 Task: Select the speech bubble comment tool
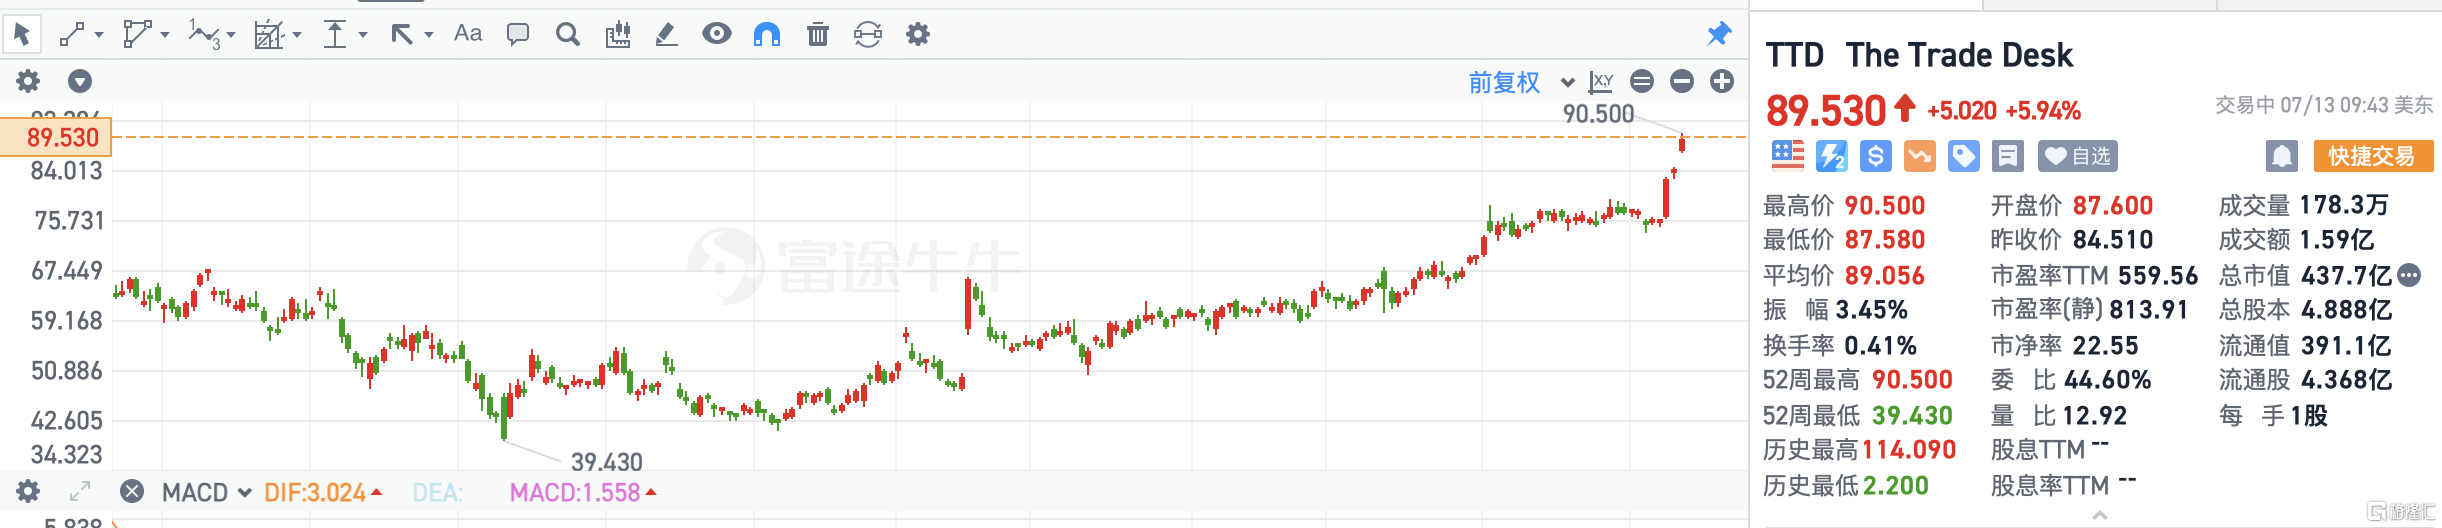click(x=518, y=35)
